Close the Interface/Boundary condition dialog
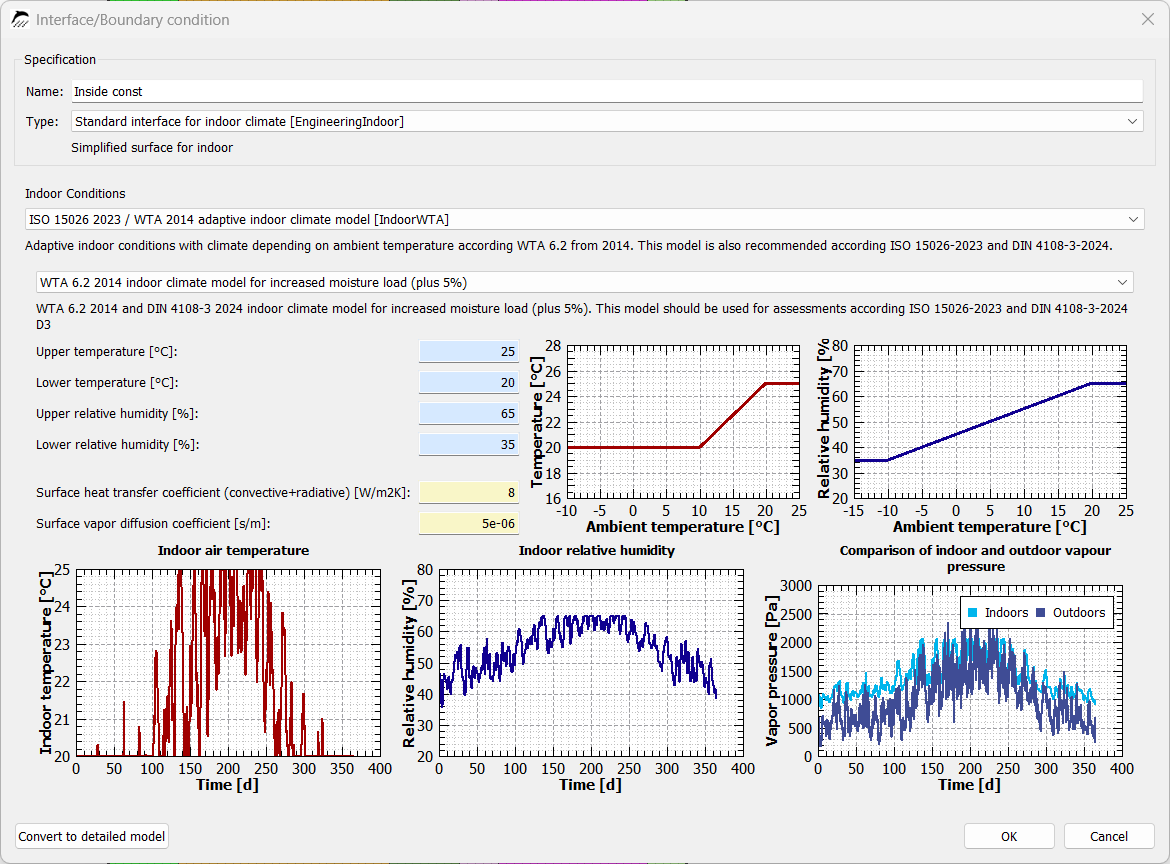This screenshot has height=864, width=1170. (x=1148, y=19)
